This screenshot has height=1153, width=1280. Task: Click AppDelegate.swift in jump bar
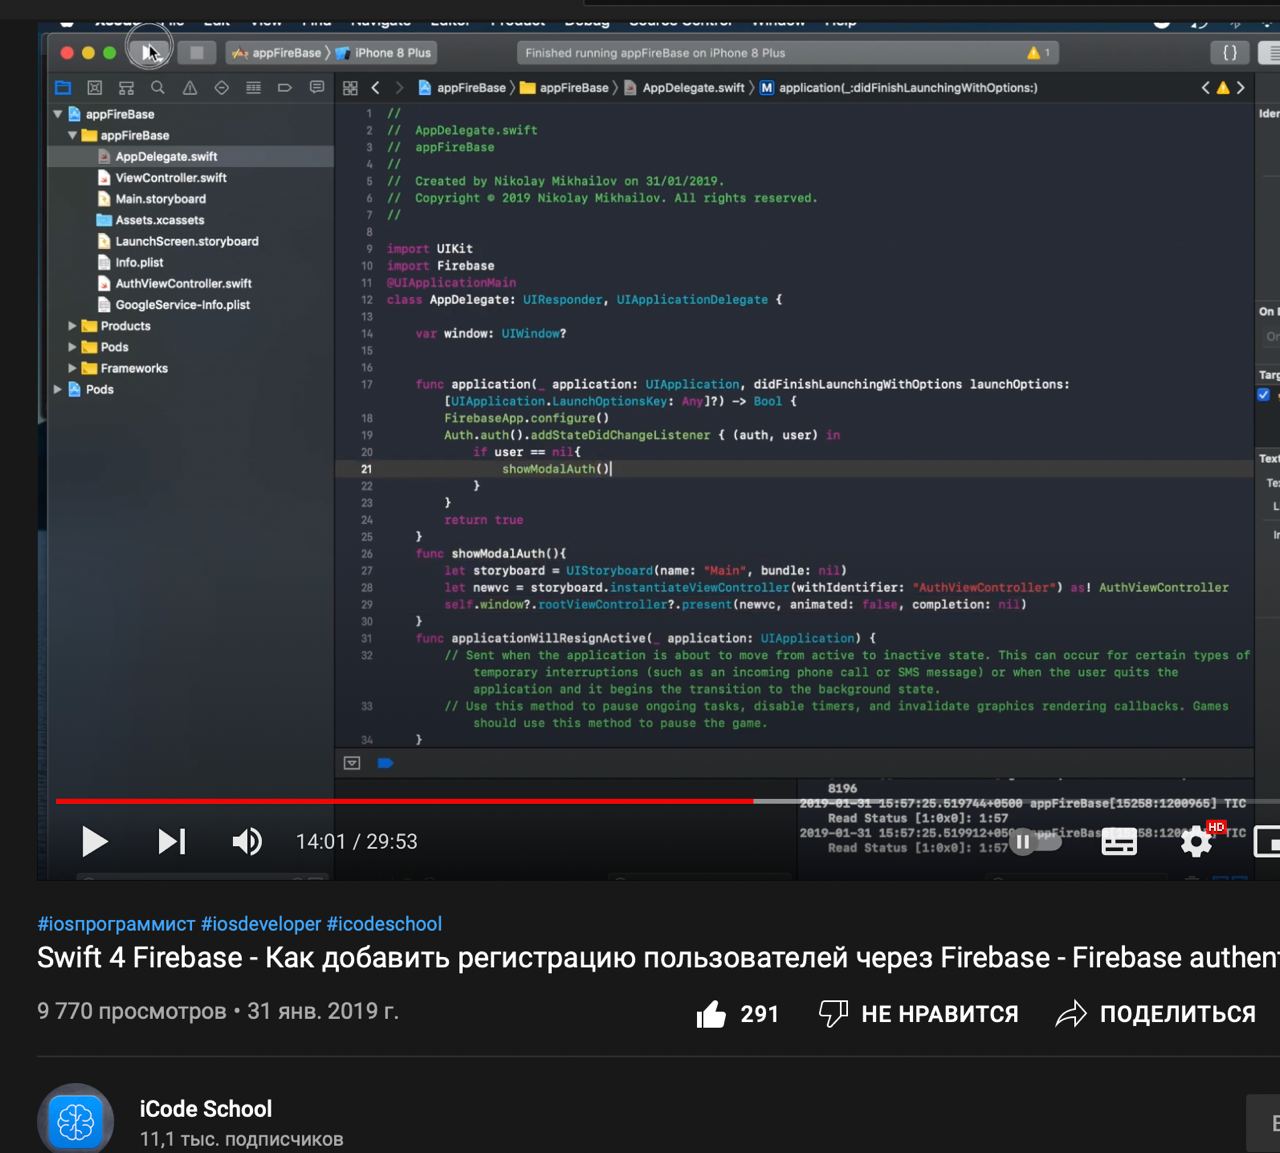tap(684, 88)
